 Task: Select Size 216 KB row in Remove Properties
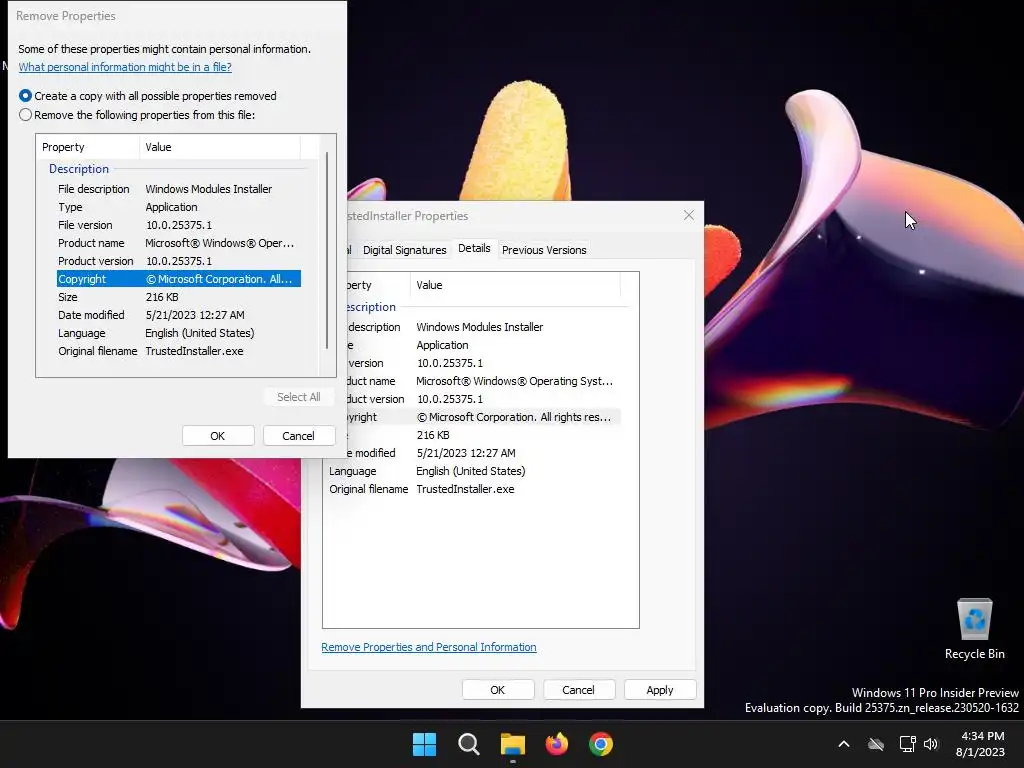point(179,296)
